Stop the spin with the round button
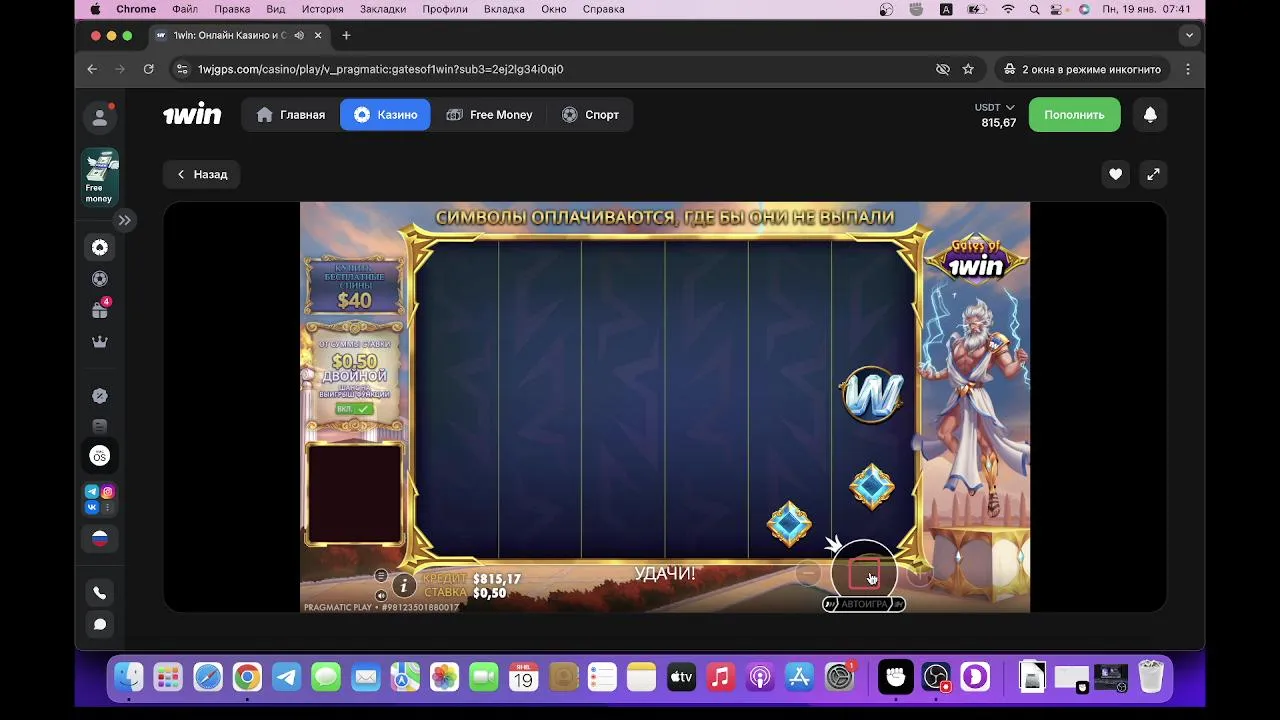 tap(863, 573)
